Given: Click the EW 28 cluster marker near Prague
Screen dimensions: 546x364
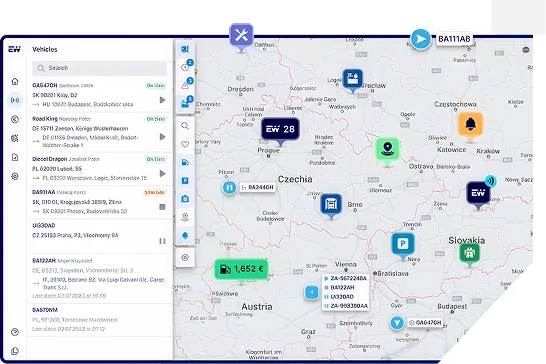Looking at the screenshot, I should pos(281,129).
